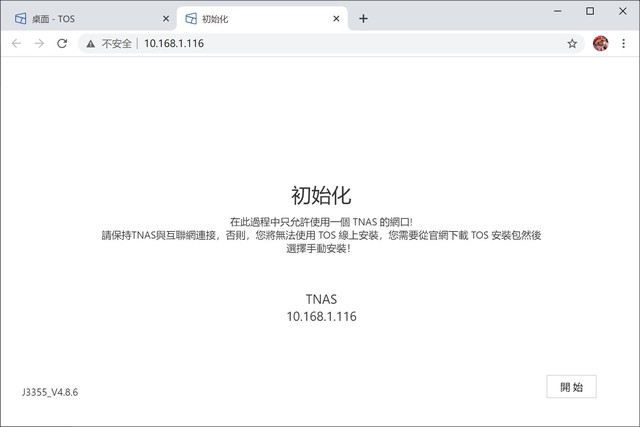This screenshot has height=427, width=640.
Task: Reload the current page
Action: coord(62,43)
